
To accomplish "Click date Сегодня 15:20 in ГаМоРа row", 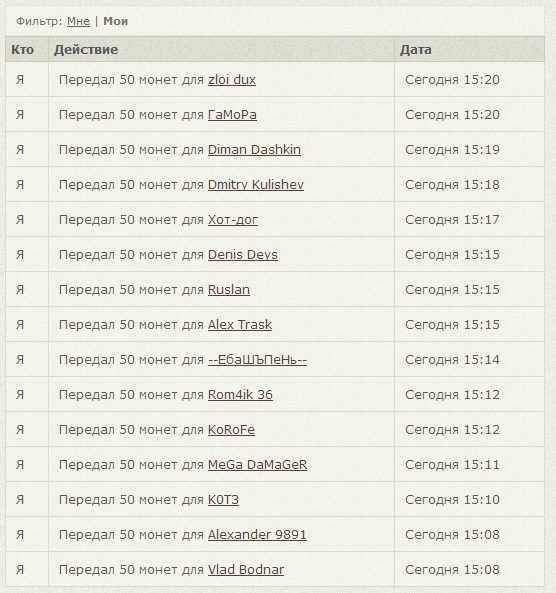I will pyautogui.click(x=452, y=115).
